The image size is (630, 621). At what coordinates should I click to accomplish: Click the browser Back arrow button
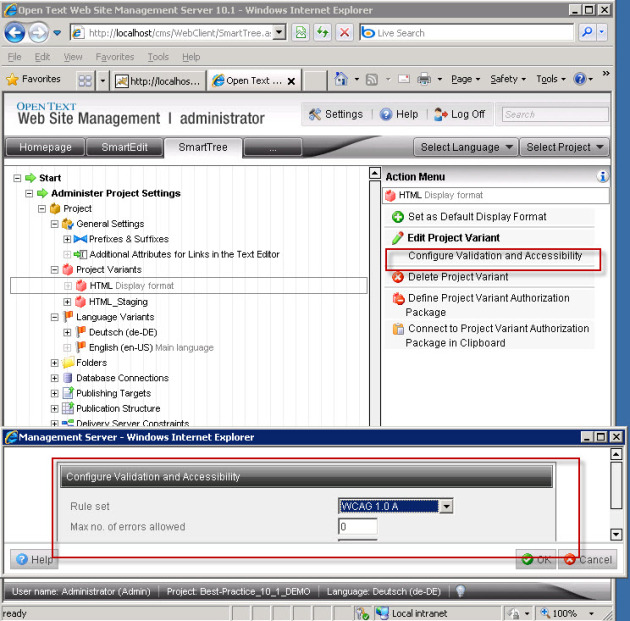tap(14, 33)
